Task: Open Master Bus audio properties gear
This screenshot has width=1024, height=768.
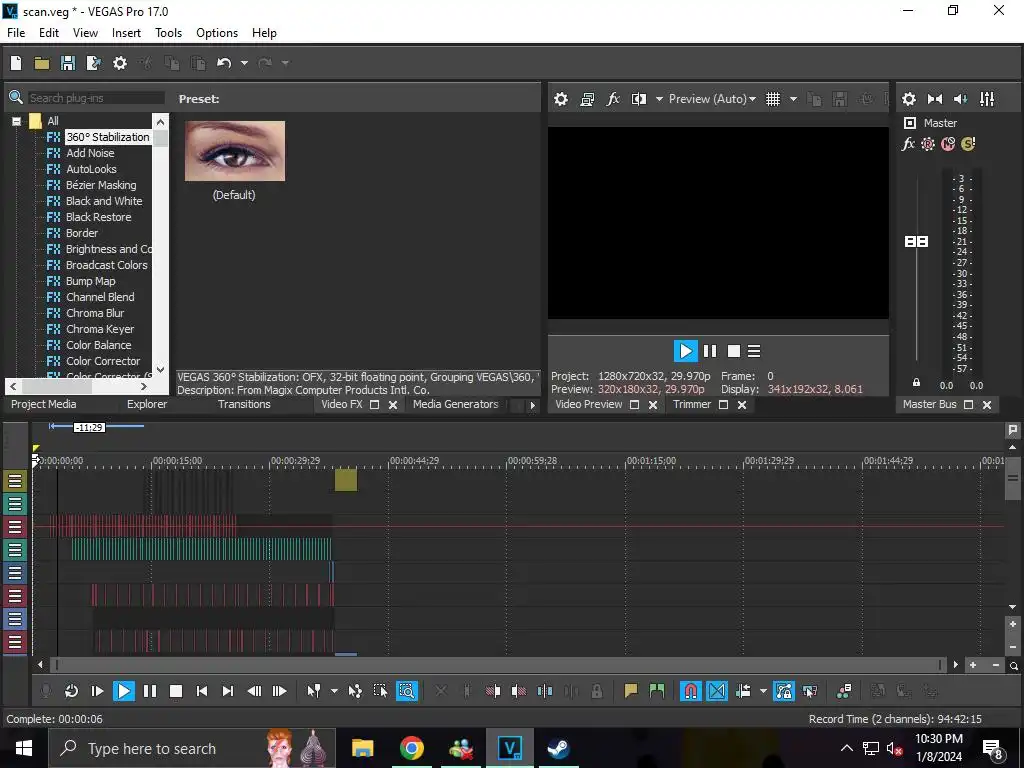Action: (x=909, y=99)
